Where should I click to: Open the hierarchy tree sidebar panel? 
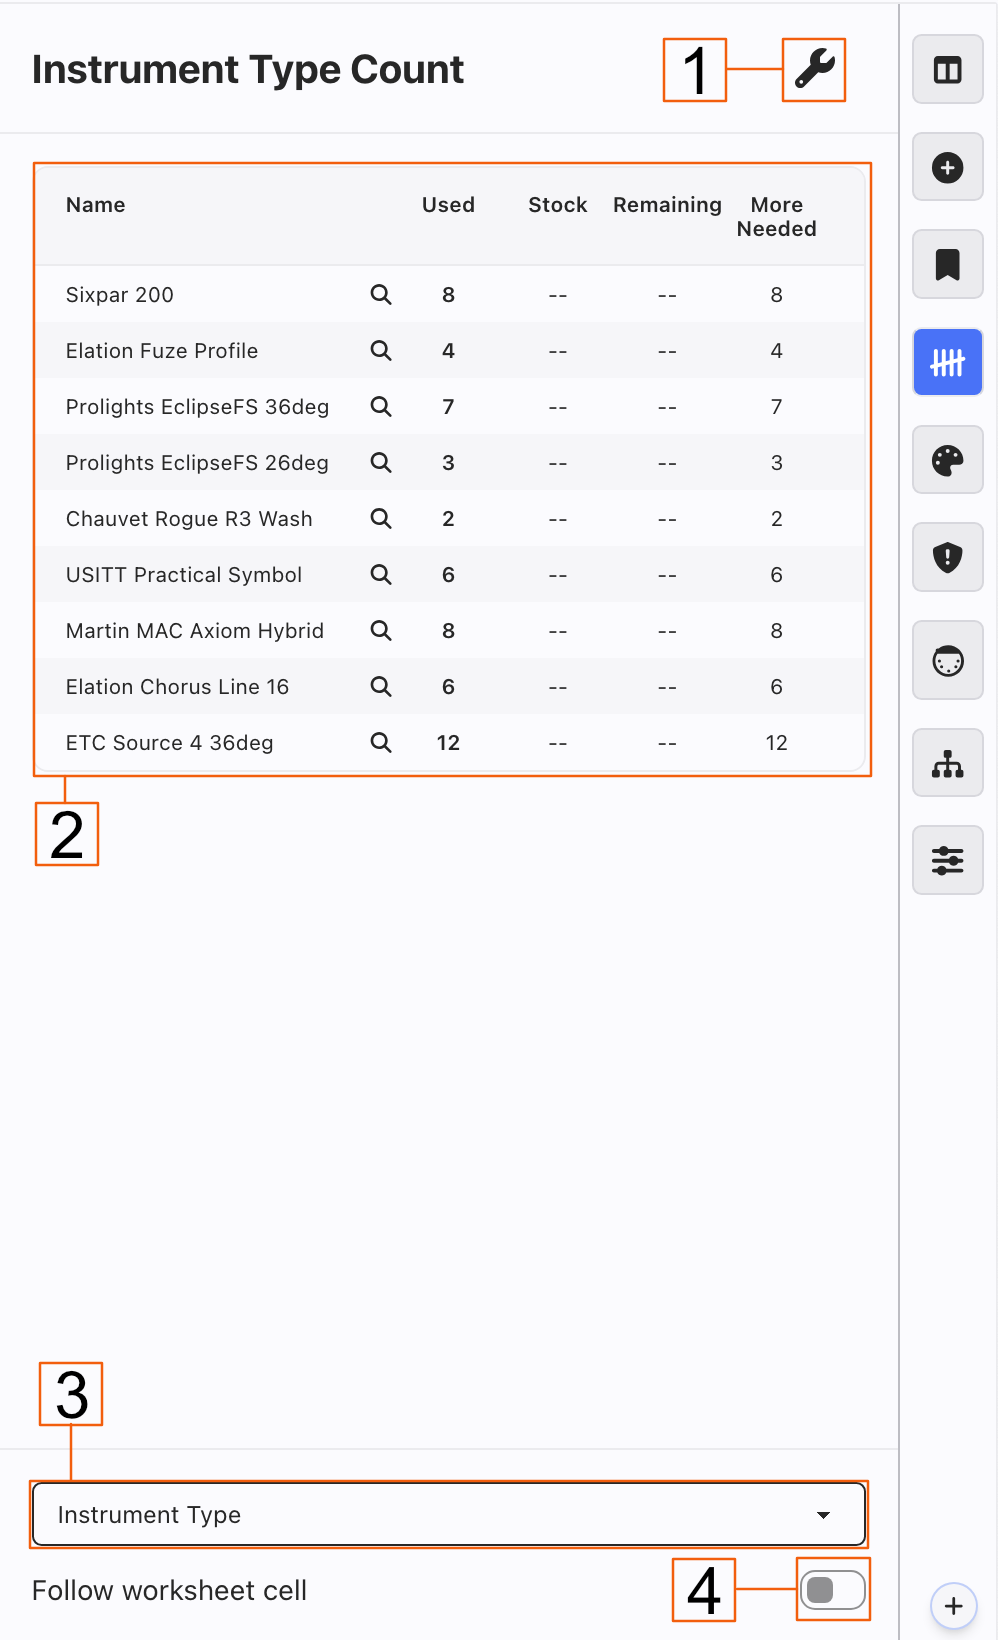[947, 764]
